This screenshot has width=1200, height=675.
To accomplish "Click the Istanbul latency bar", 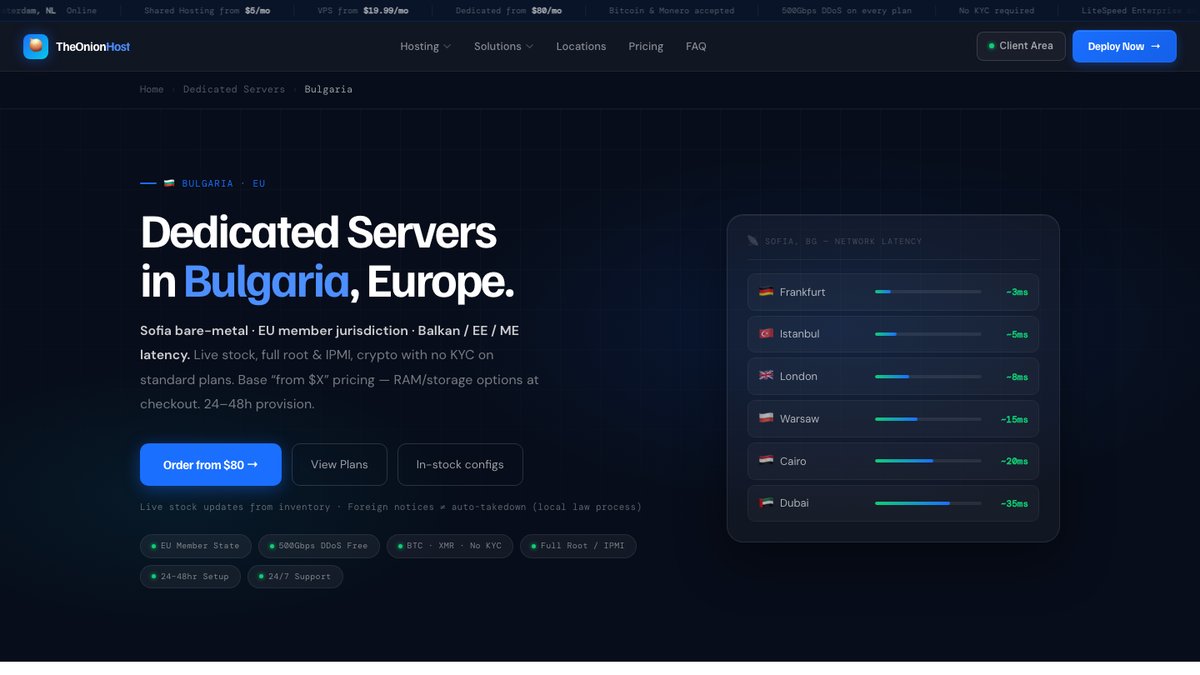I will [928, 334].
